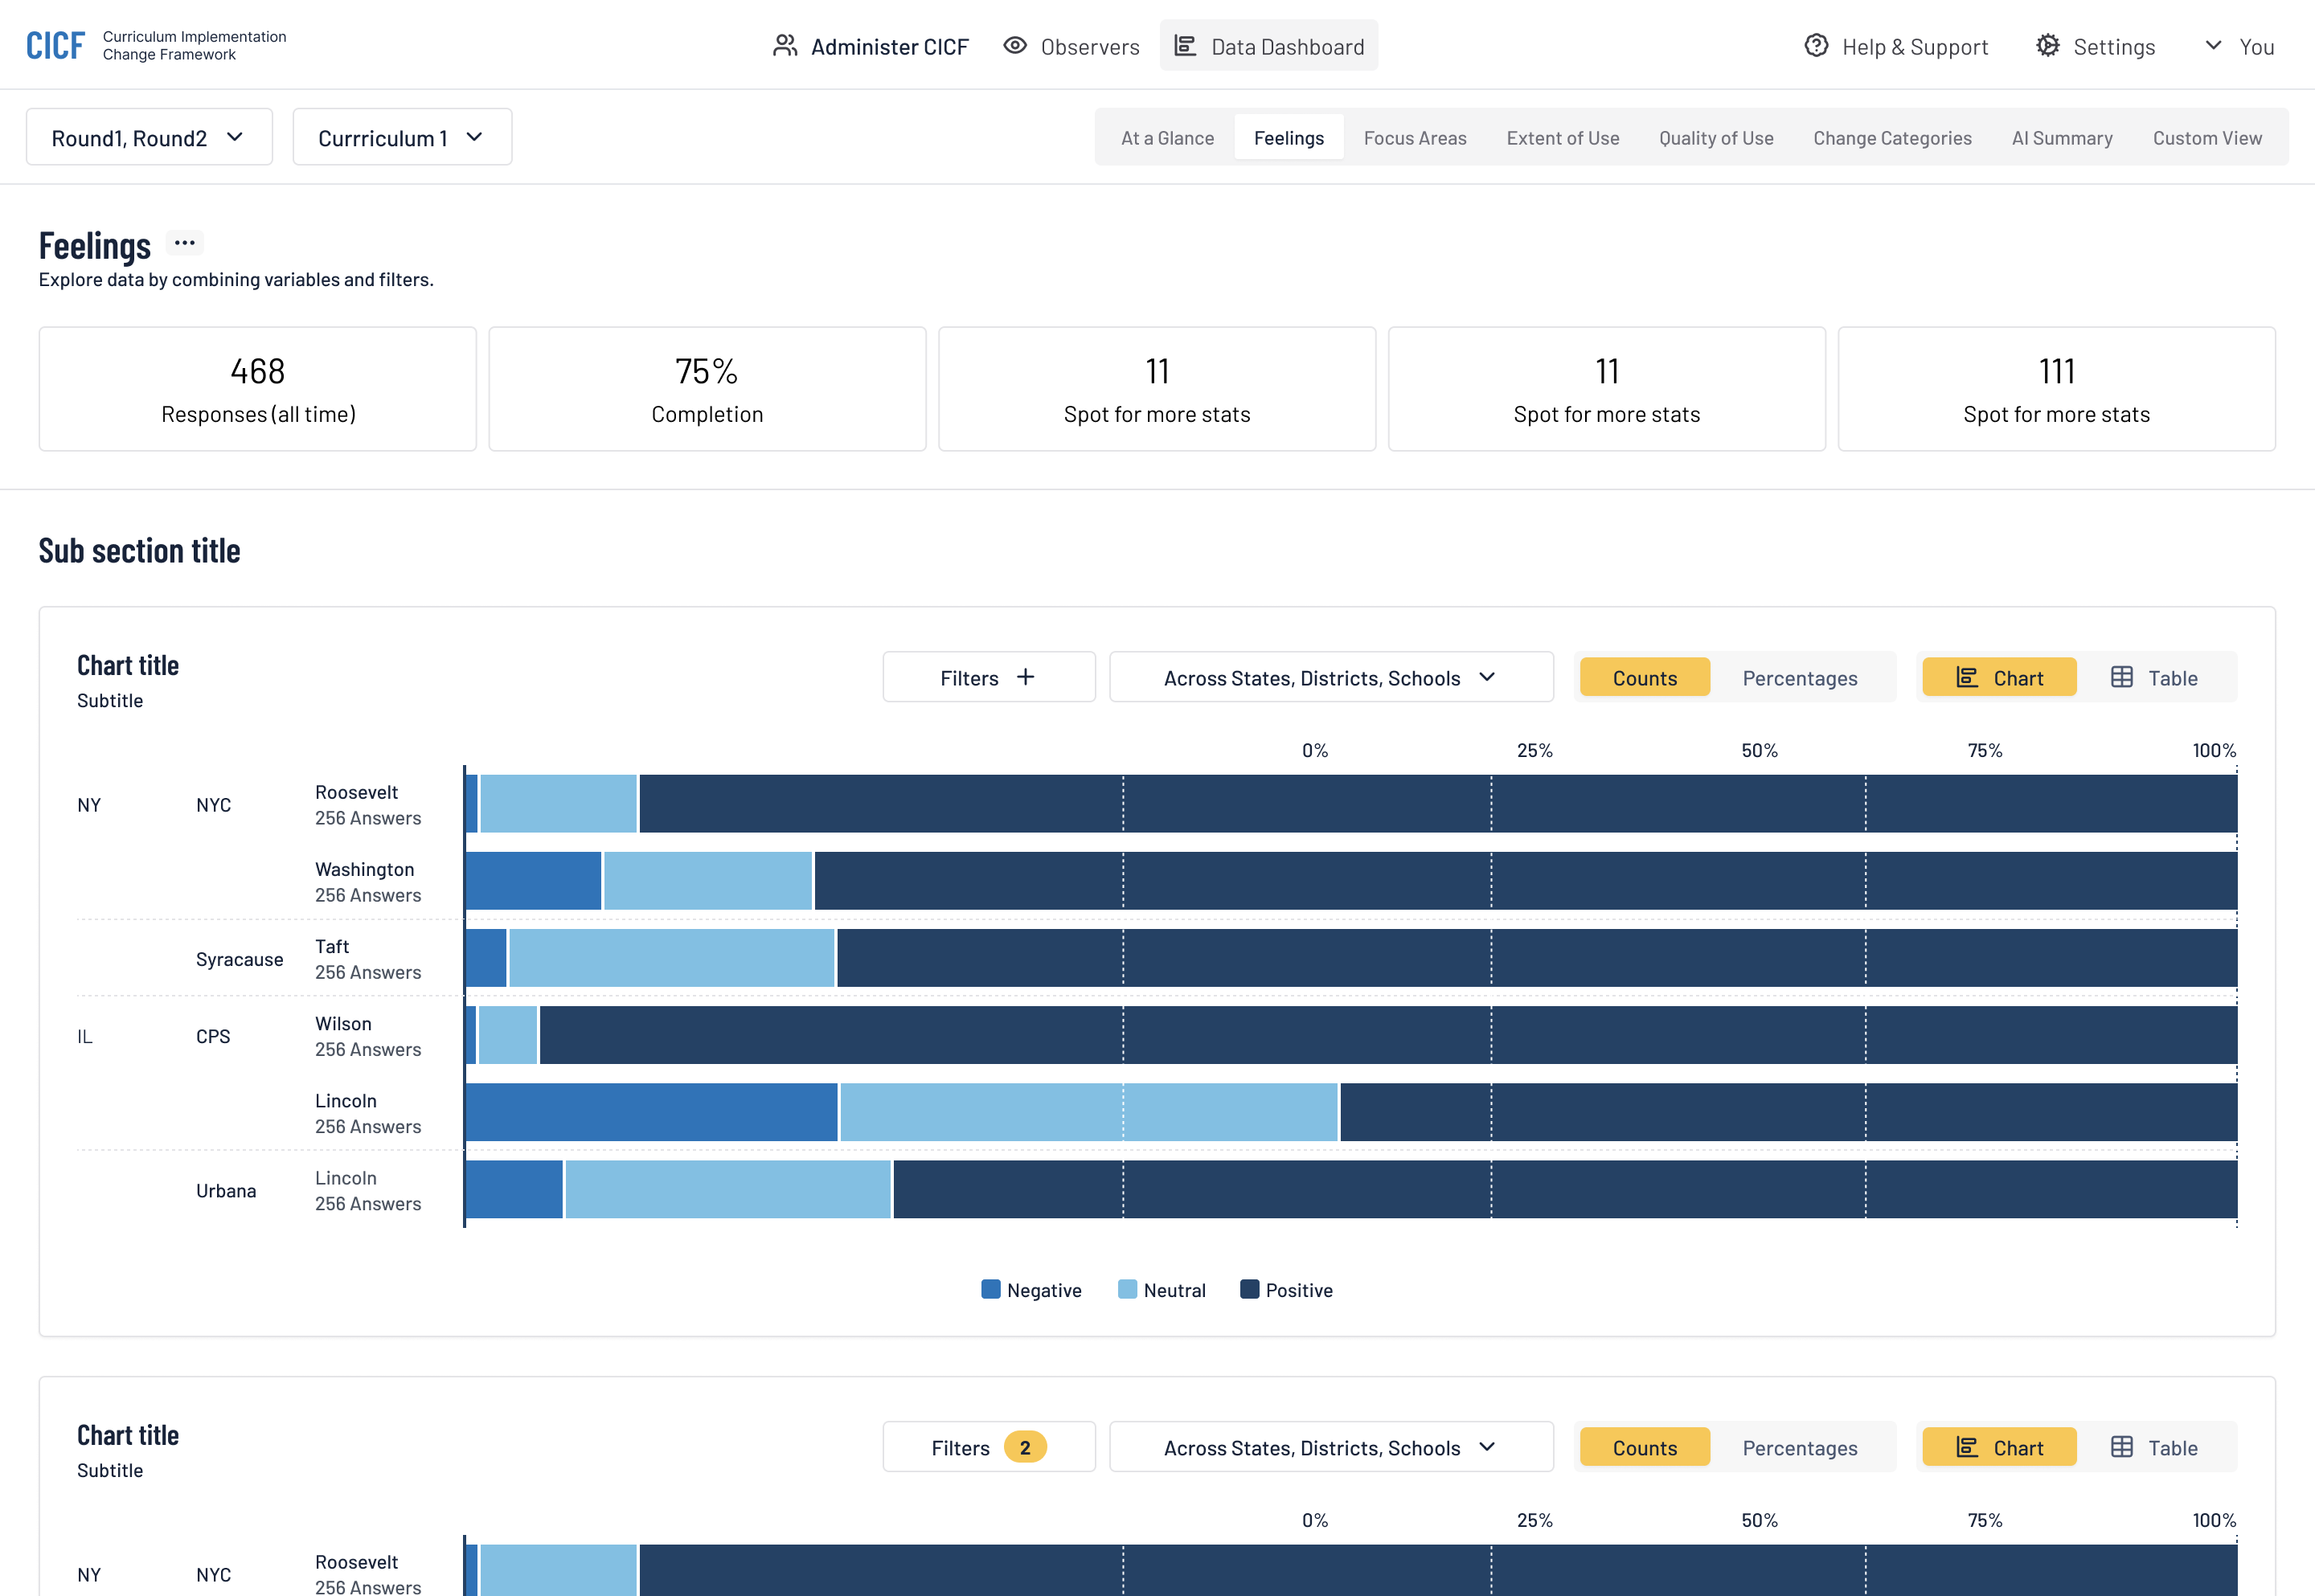
Task: Click the Help & Support question icon
Action: coord(1816,46)
